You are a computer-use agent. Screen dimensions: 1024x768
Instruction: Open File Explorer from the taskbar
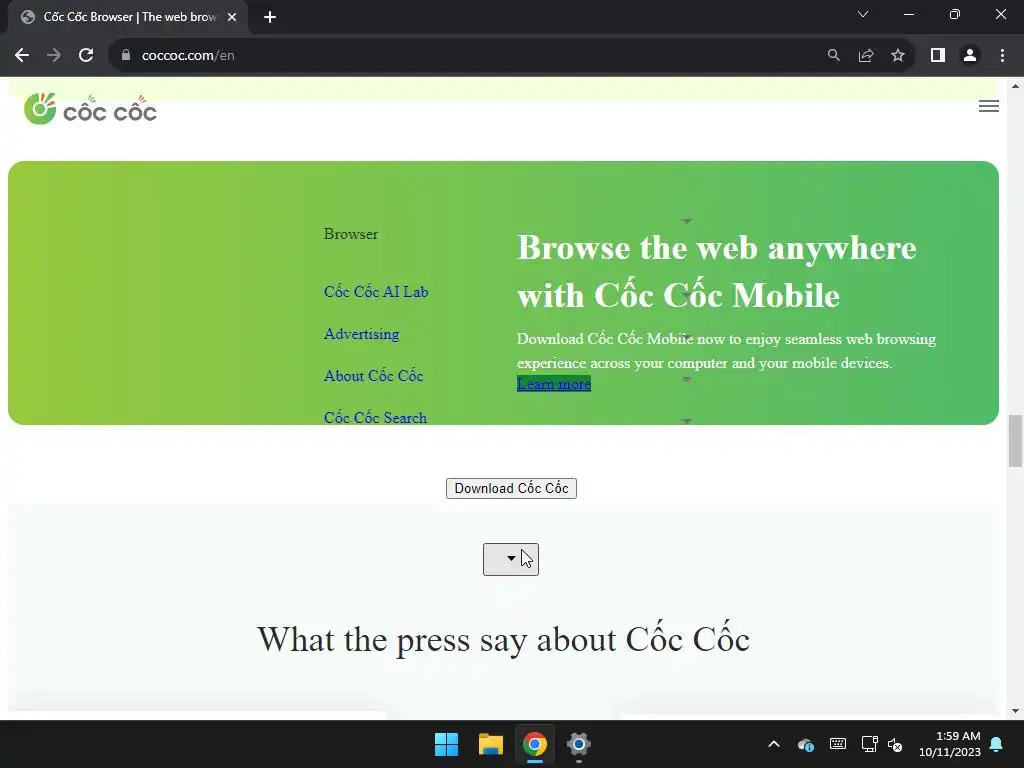490,744
